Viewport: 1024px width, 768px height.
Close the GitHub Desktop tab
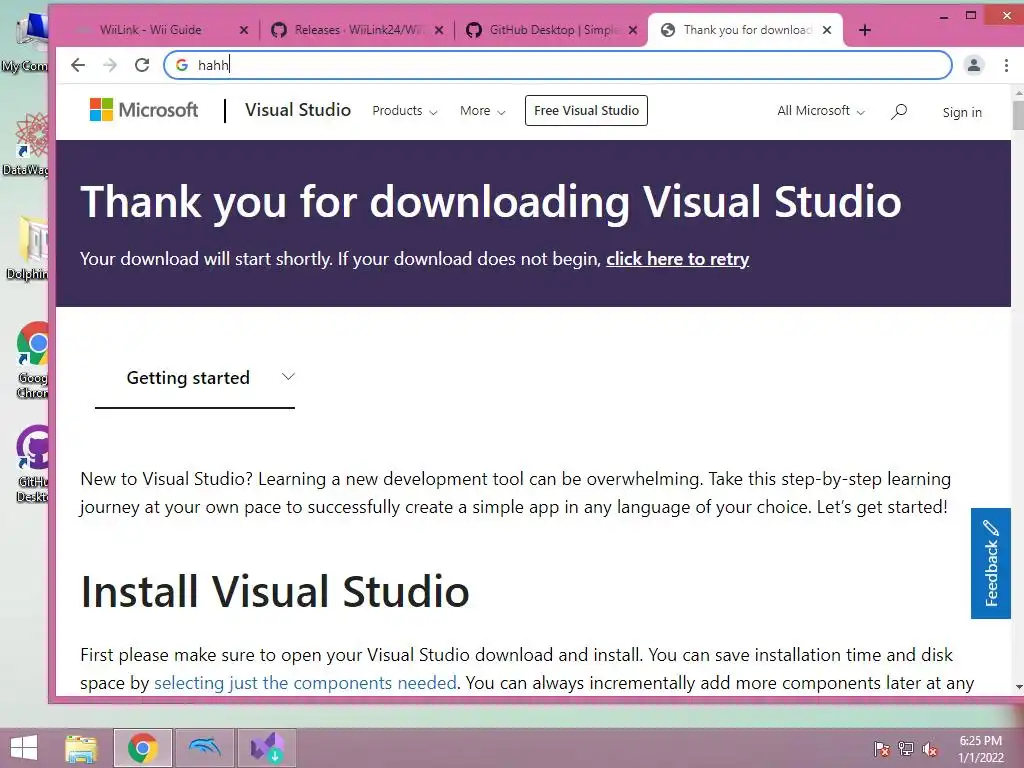tap(633, 30)
